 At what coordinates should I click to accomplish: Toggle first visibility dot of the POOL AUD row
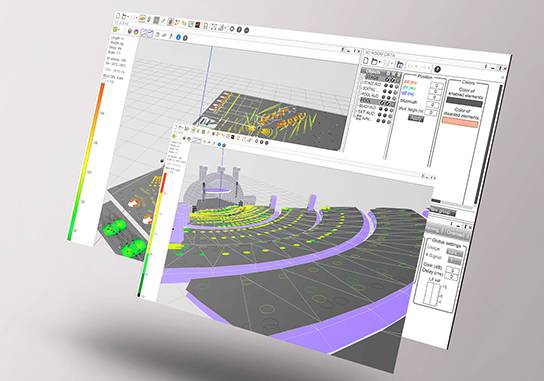[384, 97]
